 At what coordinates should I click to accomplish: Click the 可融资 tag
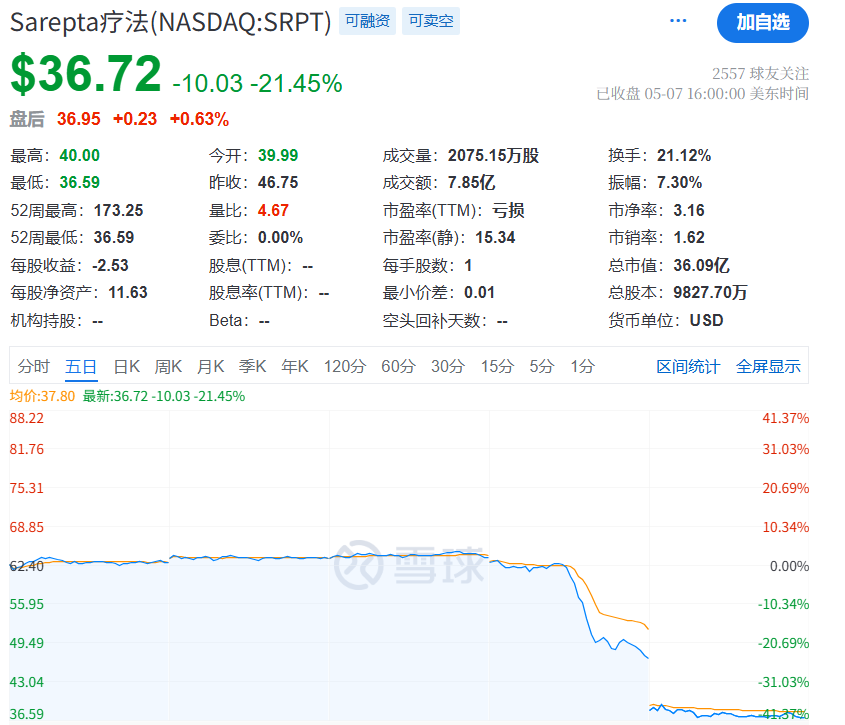[x=367, y=21]
